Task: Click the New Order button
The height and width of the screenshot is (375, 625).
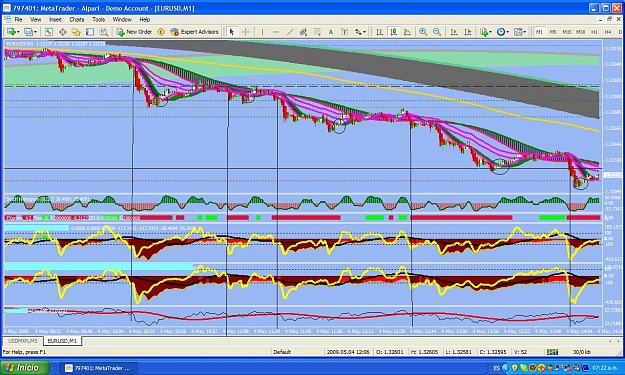Action: click(x=134, y=32)
